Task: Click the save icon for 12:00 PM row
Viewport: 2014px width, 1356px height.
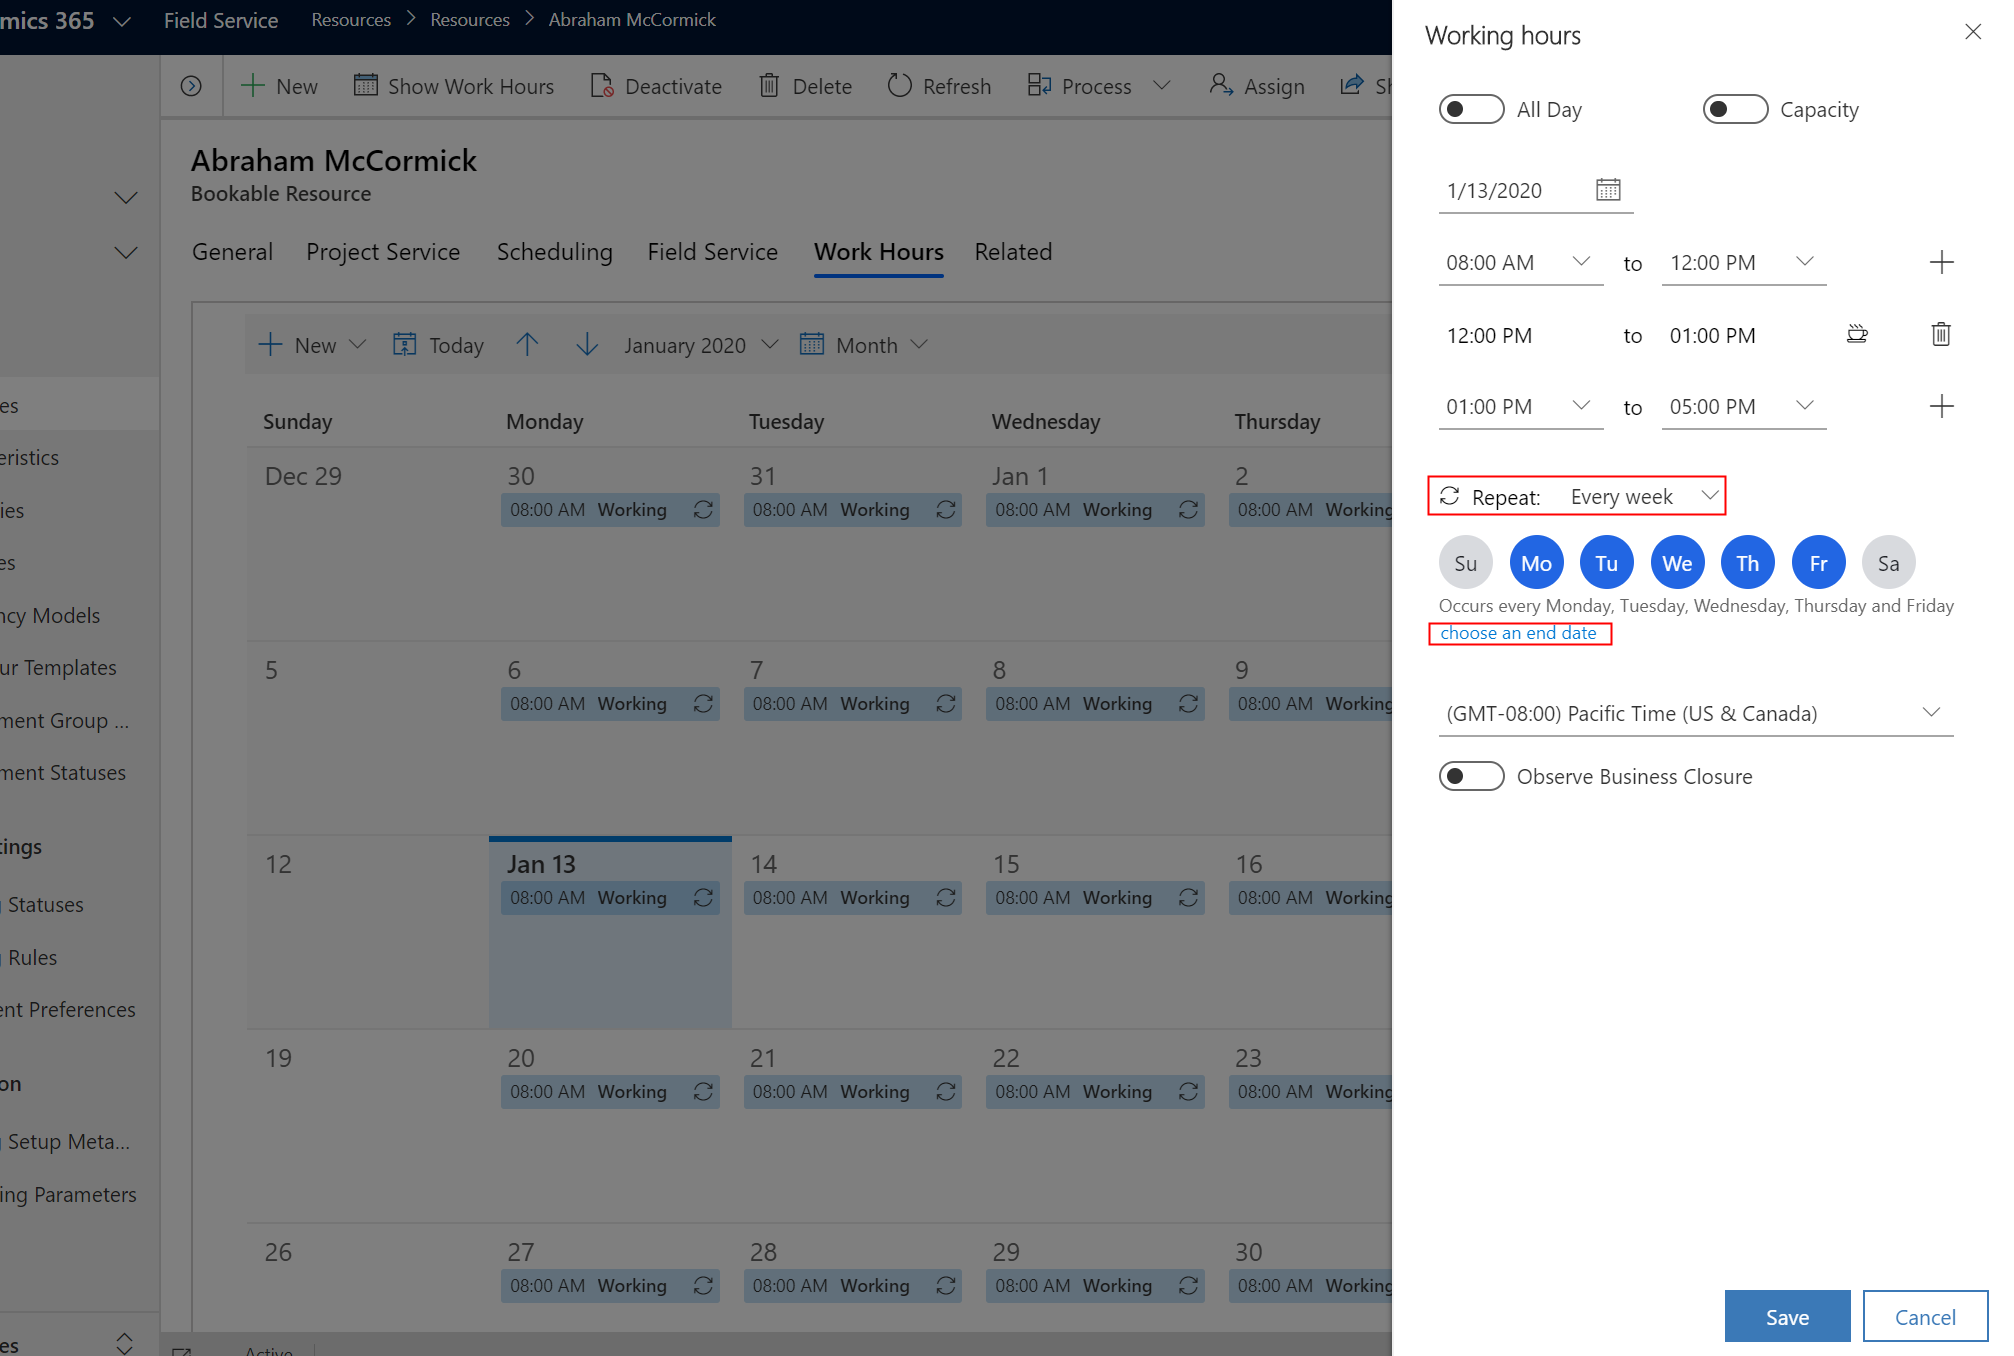Action: tap(1860, 333)
